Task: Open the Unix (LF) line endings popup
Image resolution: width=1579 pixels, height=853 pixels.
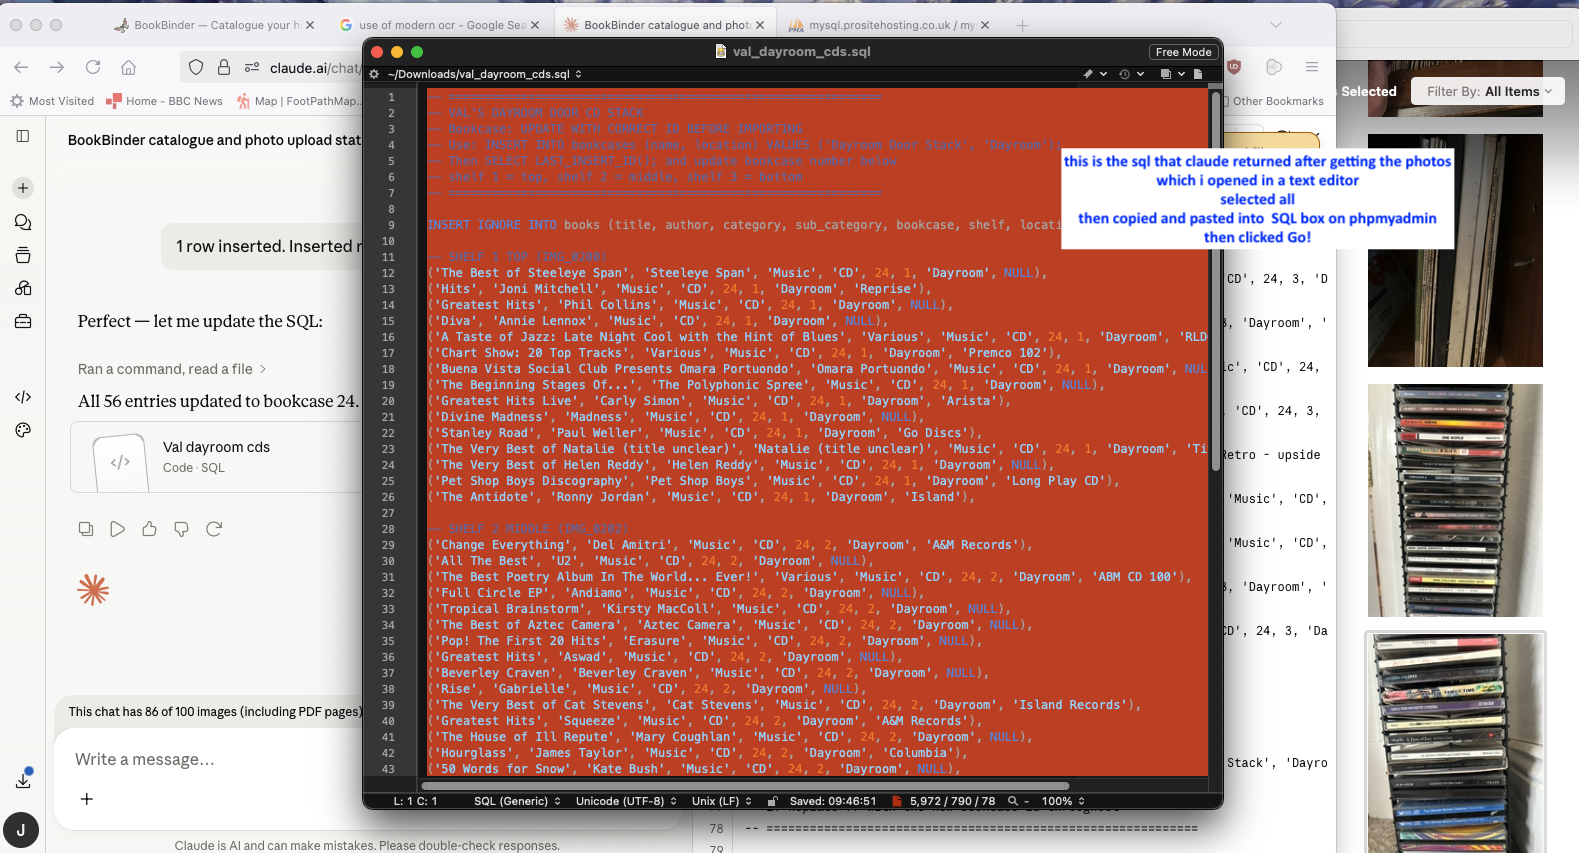Action: (722, 801)
